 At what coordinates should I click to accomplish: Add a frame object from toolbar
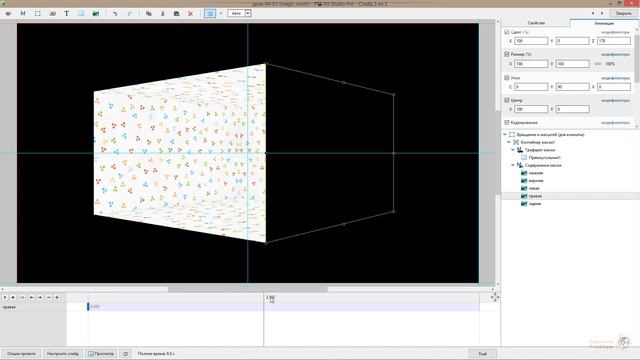[x=38, y=13]
